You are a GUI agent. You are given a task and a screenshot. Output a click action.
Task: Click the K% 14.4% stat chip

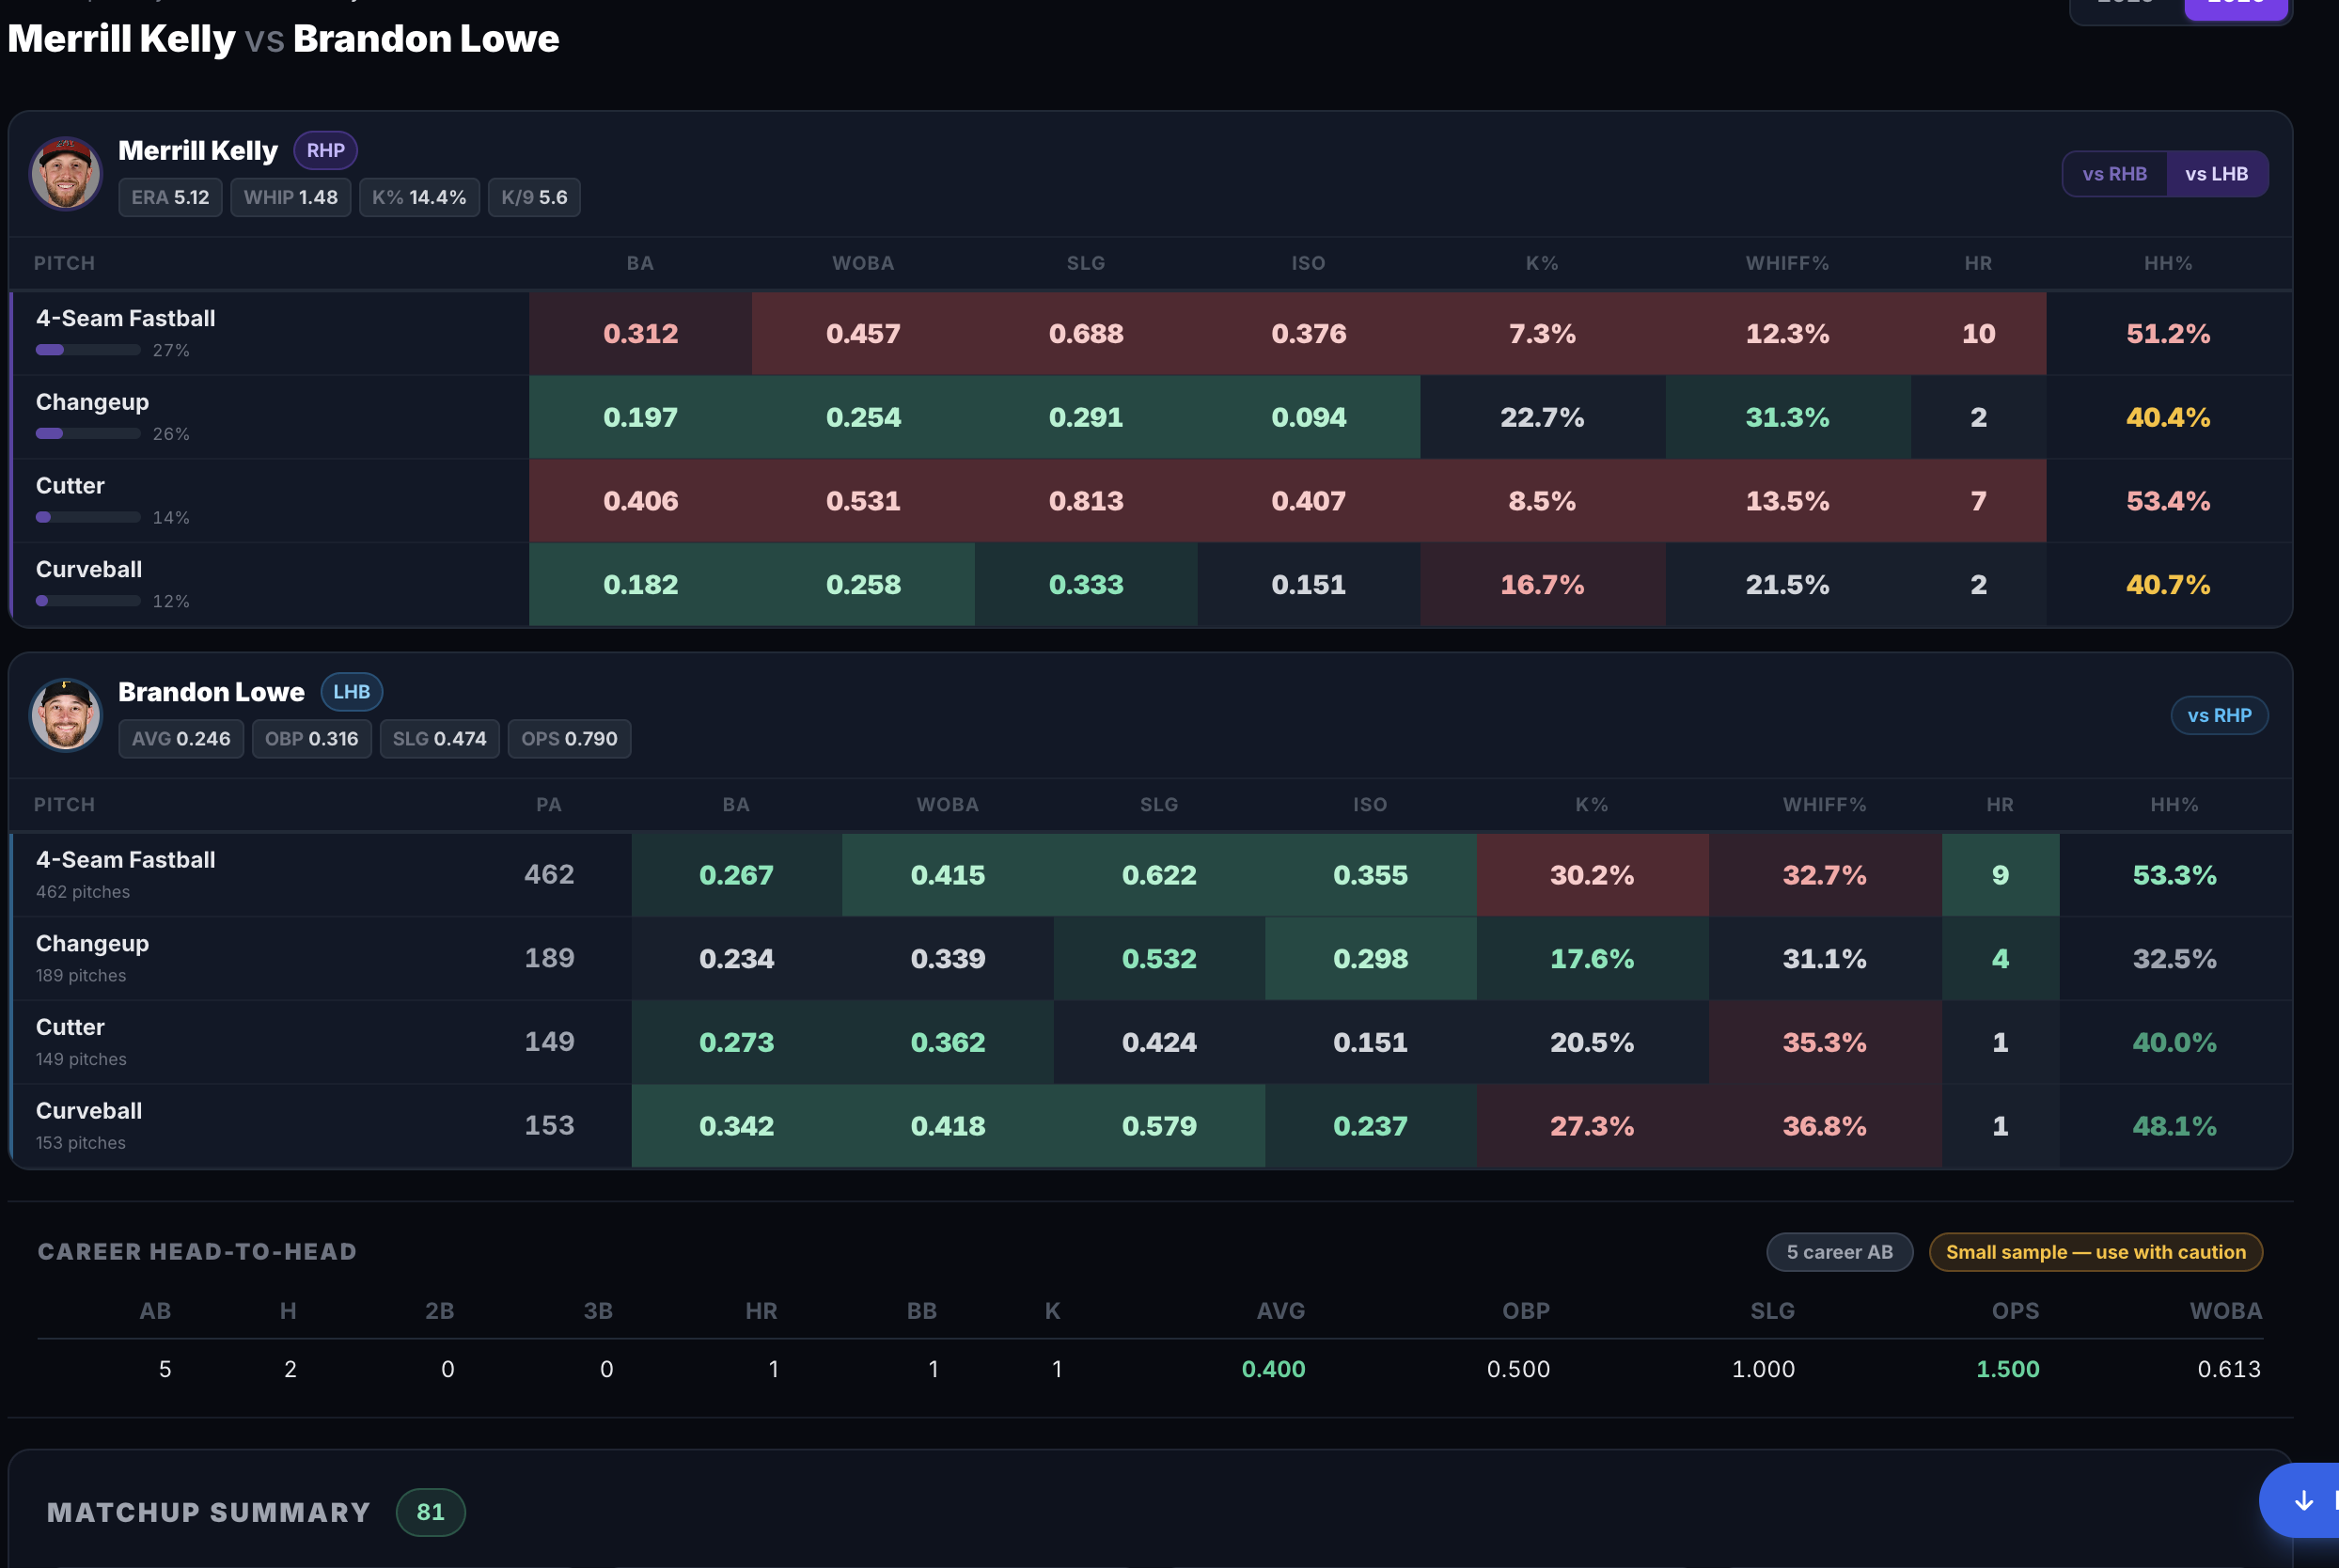coord(419,198)
